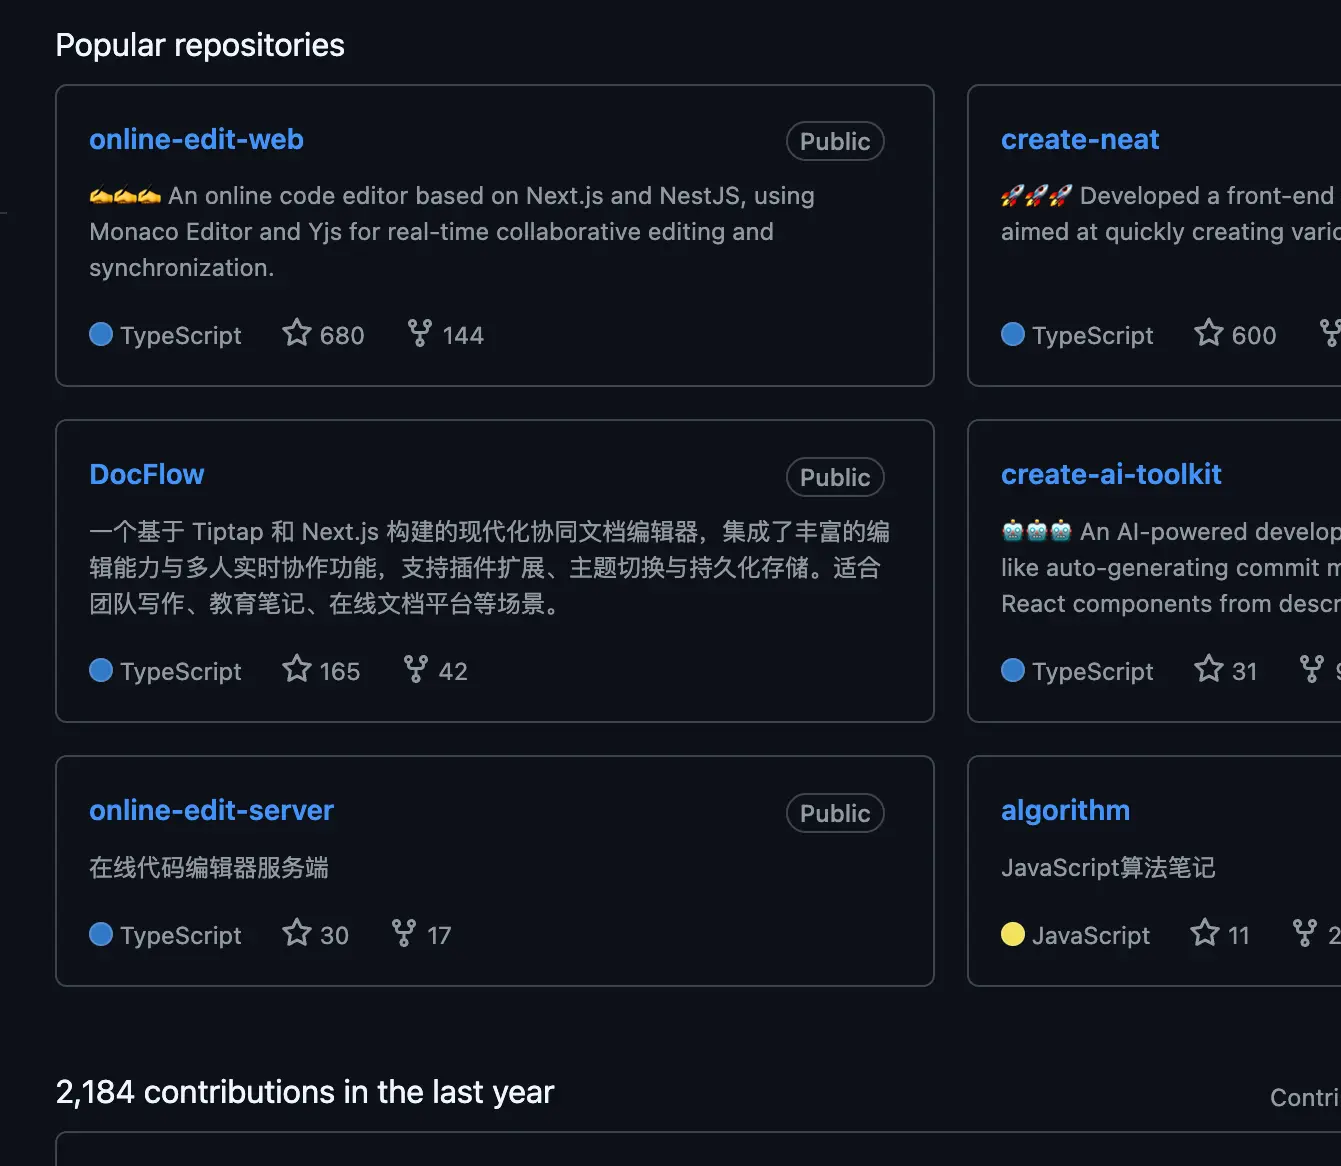
Task: Click the star icon on create-neat
Action: pyautogui.click(x=1209, y=333)
